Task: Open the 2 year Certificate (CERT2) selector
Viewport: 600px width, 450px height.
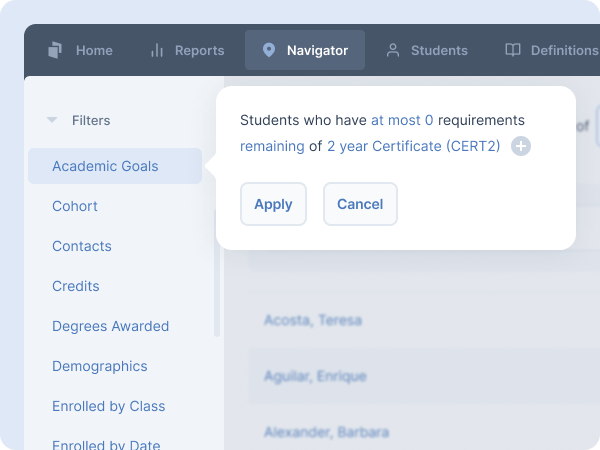Action: (413, 146)
